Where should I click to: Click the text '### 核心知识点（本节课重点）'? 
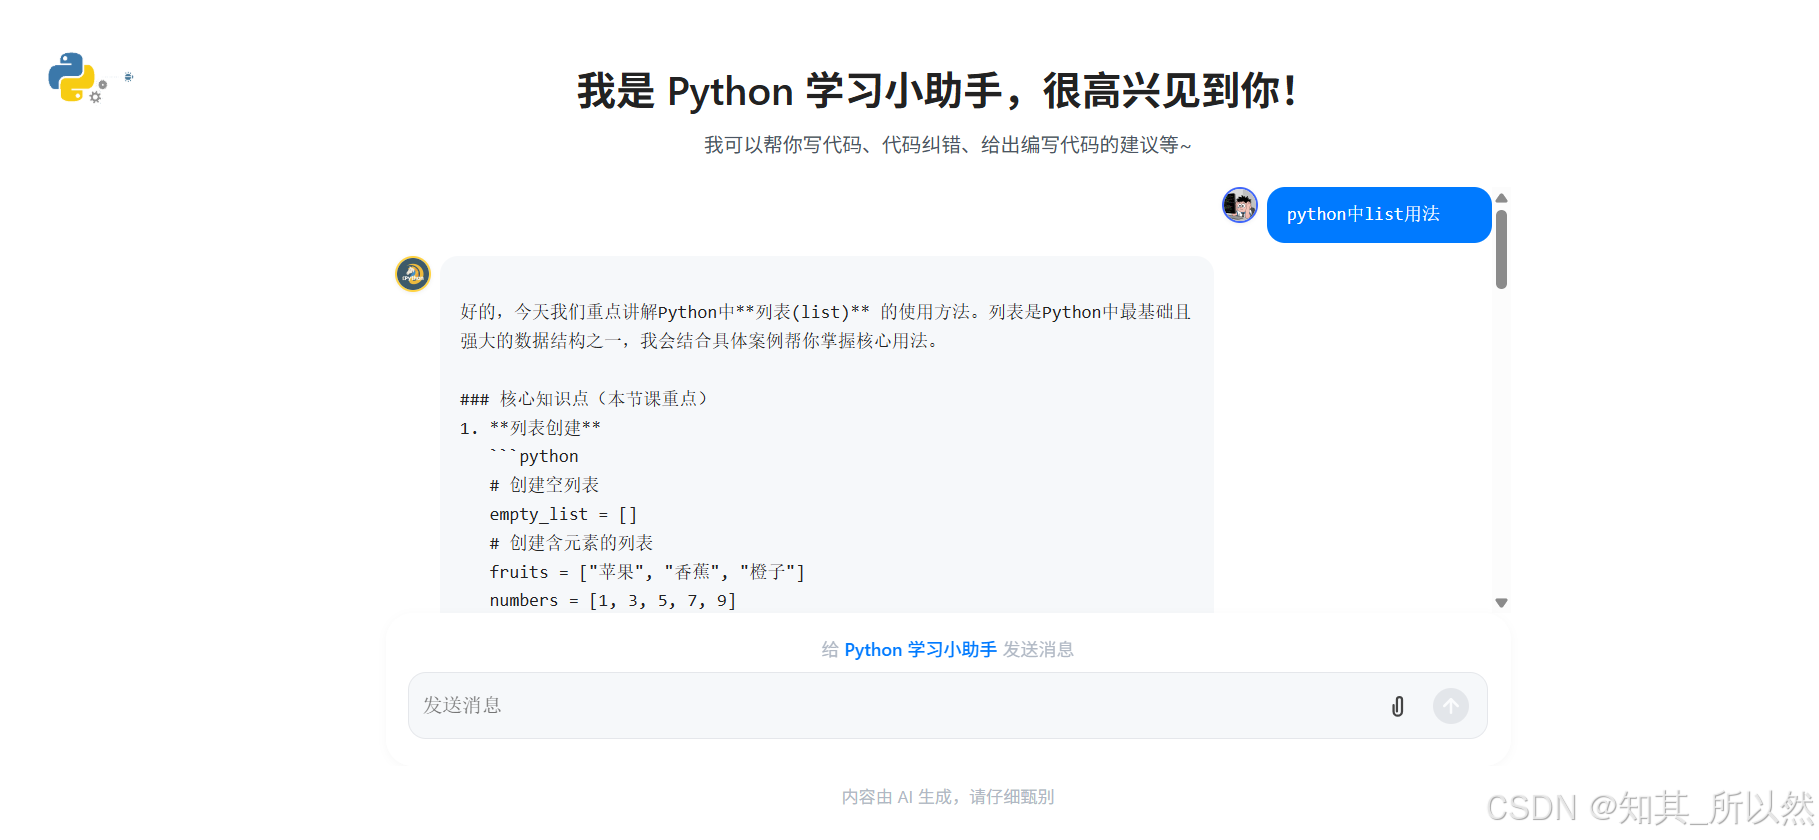(584, 399)
